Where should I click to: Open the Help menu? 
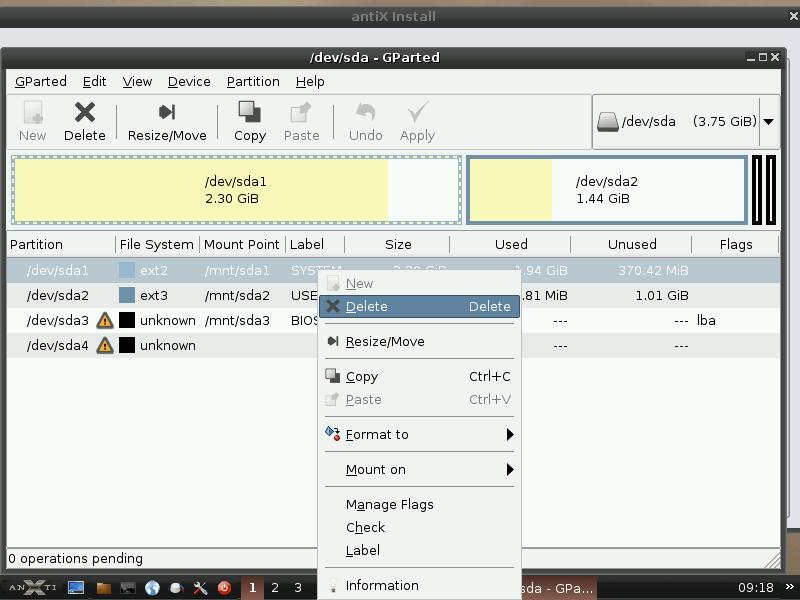tap(310, 82)
